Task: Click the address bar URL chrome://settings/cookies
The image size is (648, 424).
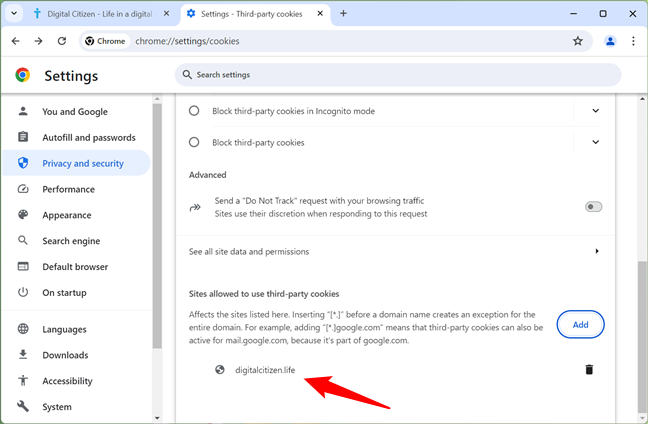Action: [187, 41]
